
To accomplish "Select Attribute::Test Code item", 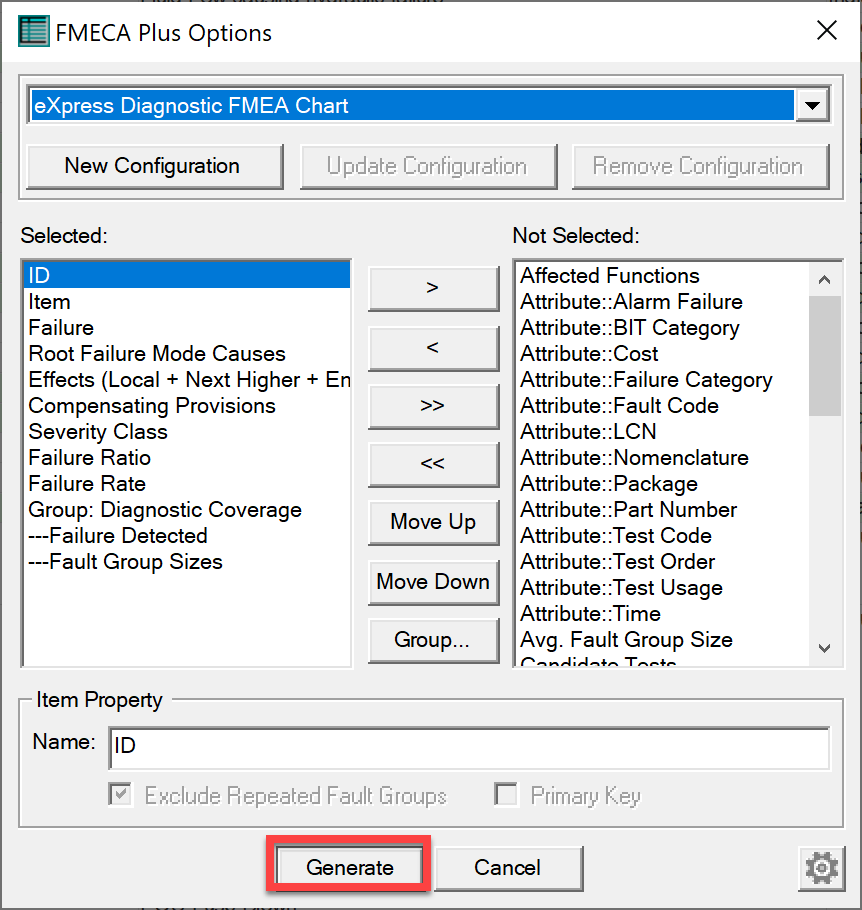I will pos(662,536).
